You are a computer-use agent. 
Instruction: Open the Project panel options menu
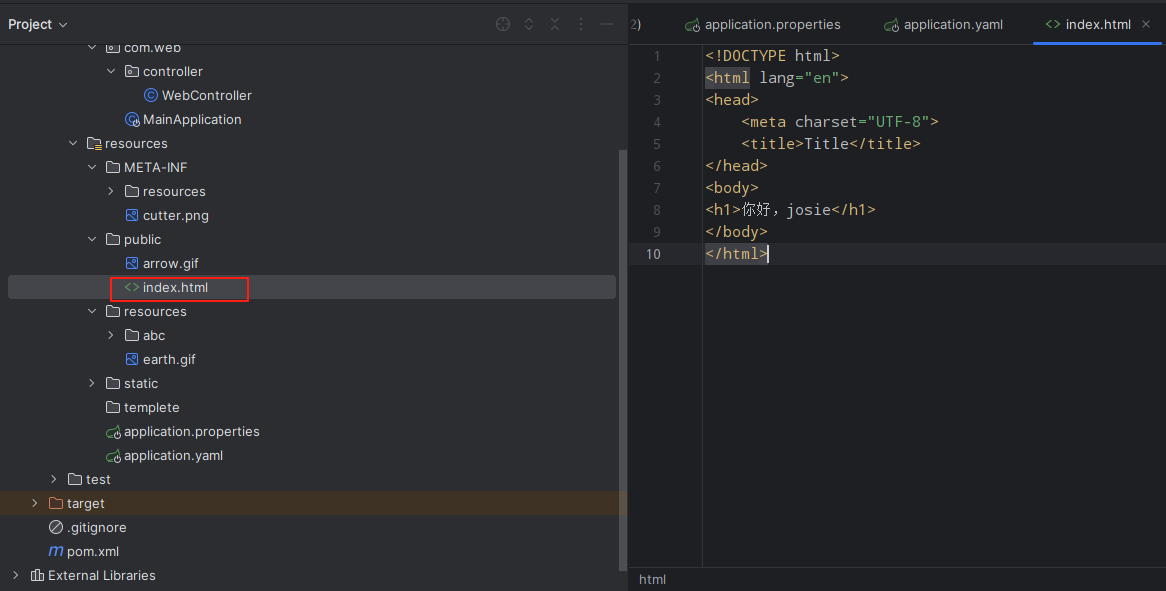click(x=581, y=25)
